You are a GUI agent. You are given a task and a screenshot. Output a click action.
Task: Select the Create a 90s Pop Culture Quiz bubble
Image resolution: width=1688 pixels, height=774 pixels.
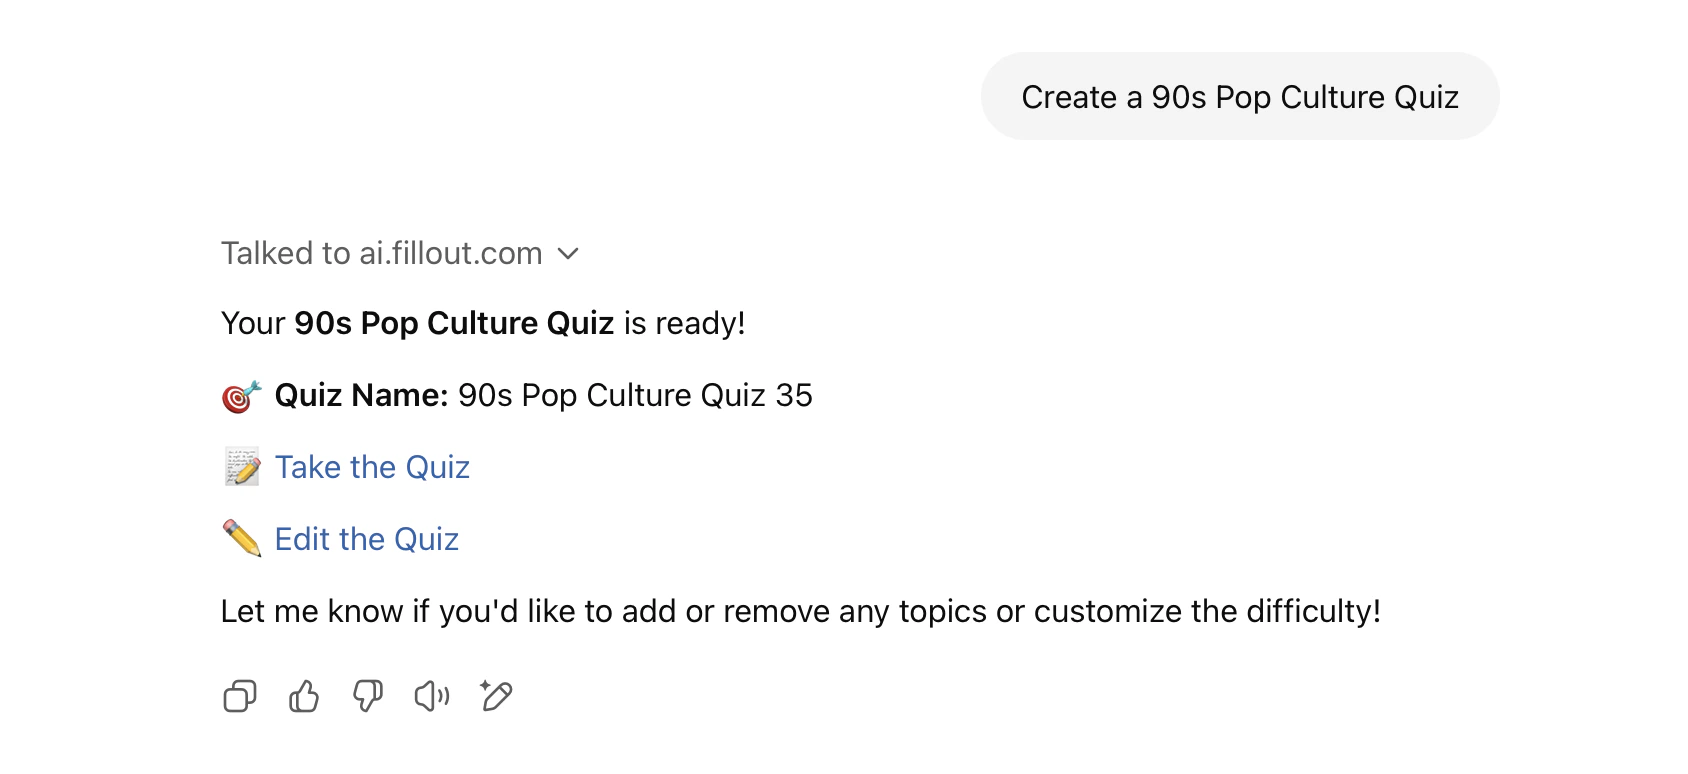(1240, 96)
